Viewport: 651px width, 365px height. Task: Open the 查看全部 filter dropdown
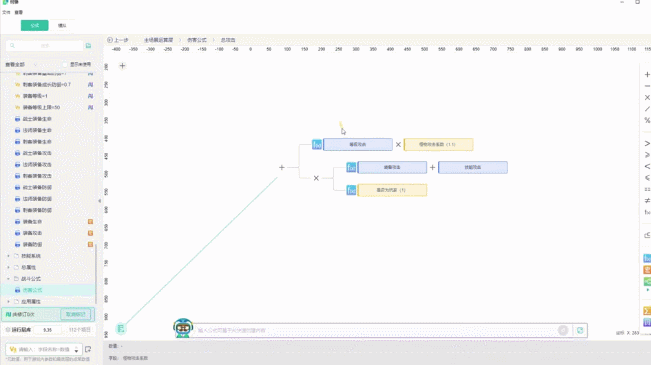pos(21,65)
